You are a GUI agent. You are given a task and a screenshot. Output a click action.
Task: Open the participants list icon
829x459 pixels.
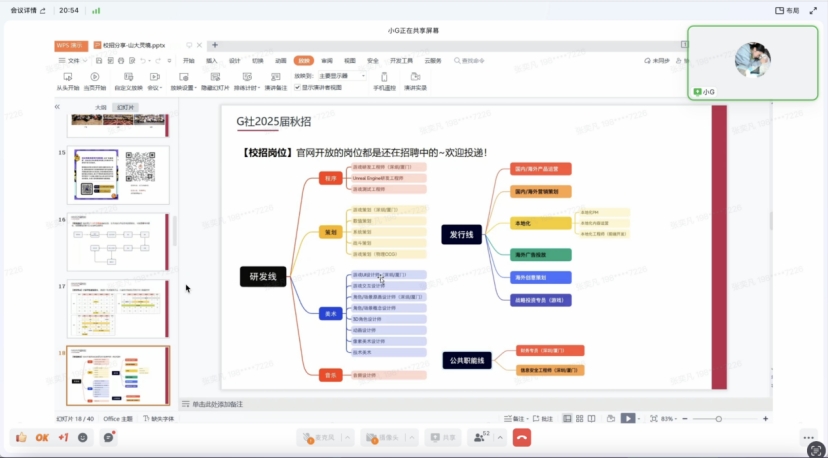482,438
